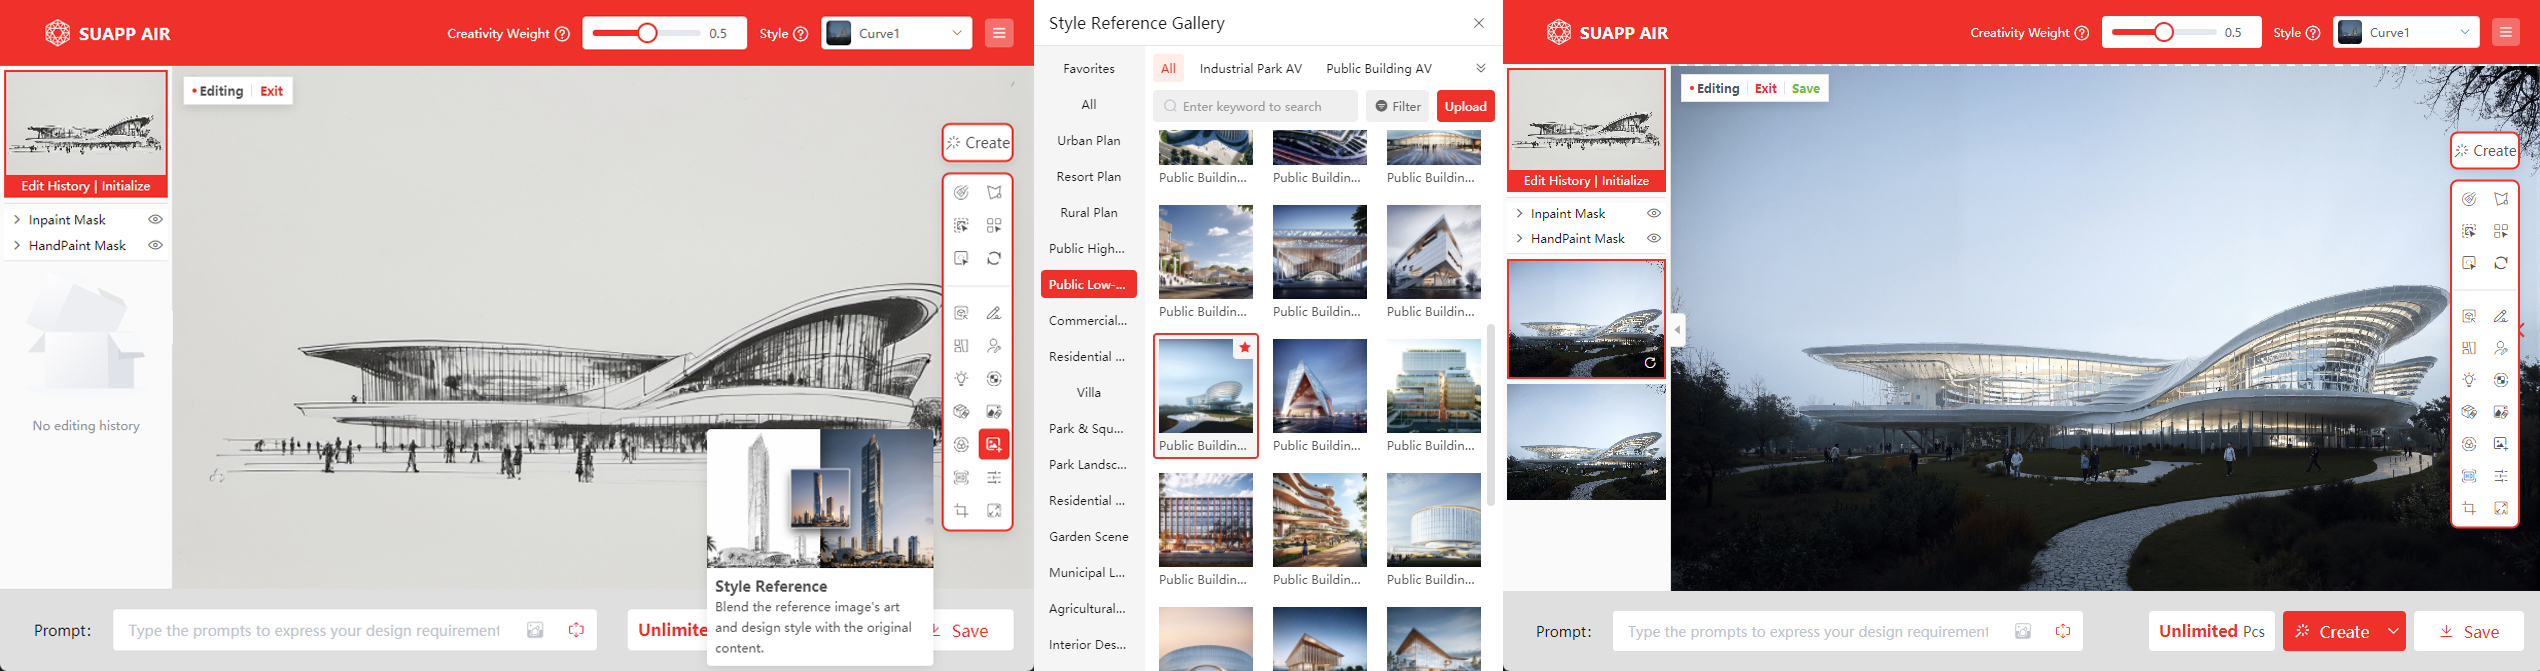Toggle the favorite star on the selected gallery thumbnail
The height and width of the screenshot is (671, 2540).
[x=1244, y=347]
